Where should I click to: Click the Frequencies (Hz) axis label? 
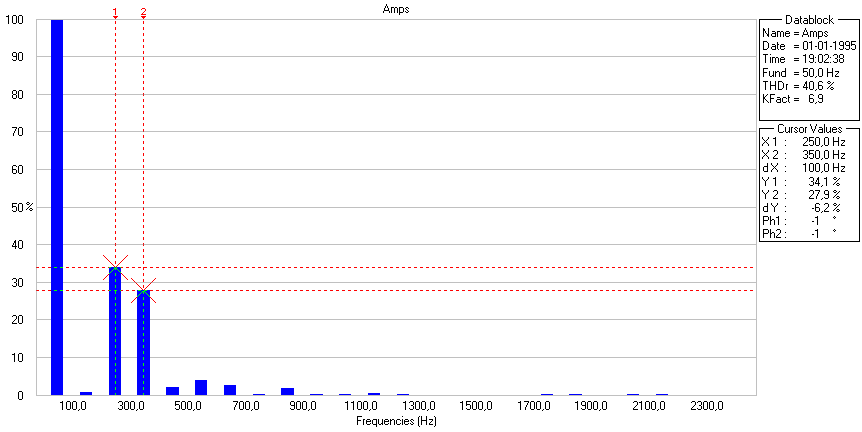click(396, 422)
